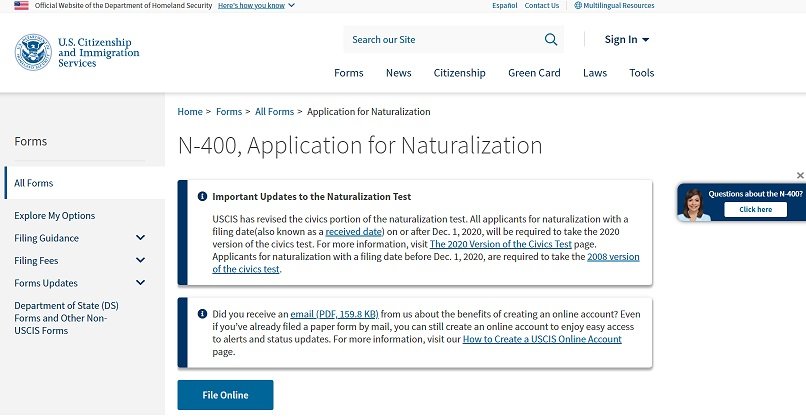Click info icon in online account alert
Screen dimensions: 806x419
coord(202,313)
